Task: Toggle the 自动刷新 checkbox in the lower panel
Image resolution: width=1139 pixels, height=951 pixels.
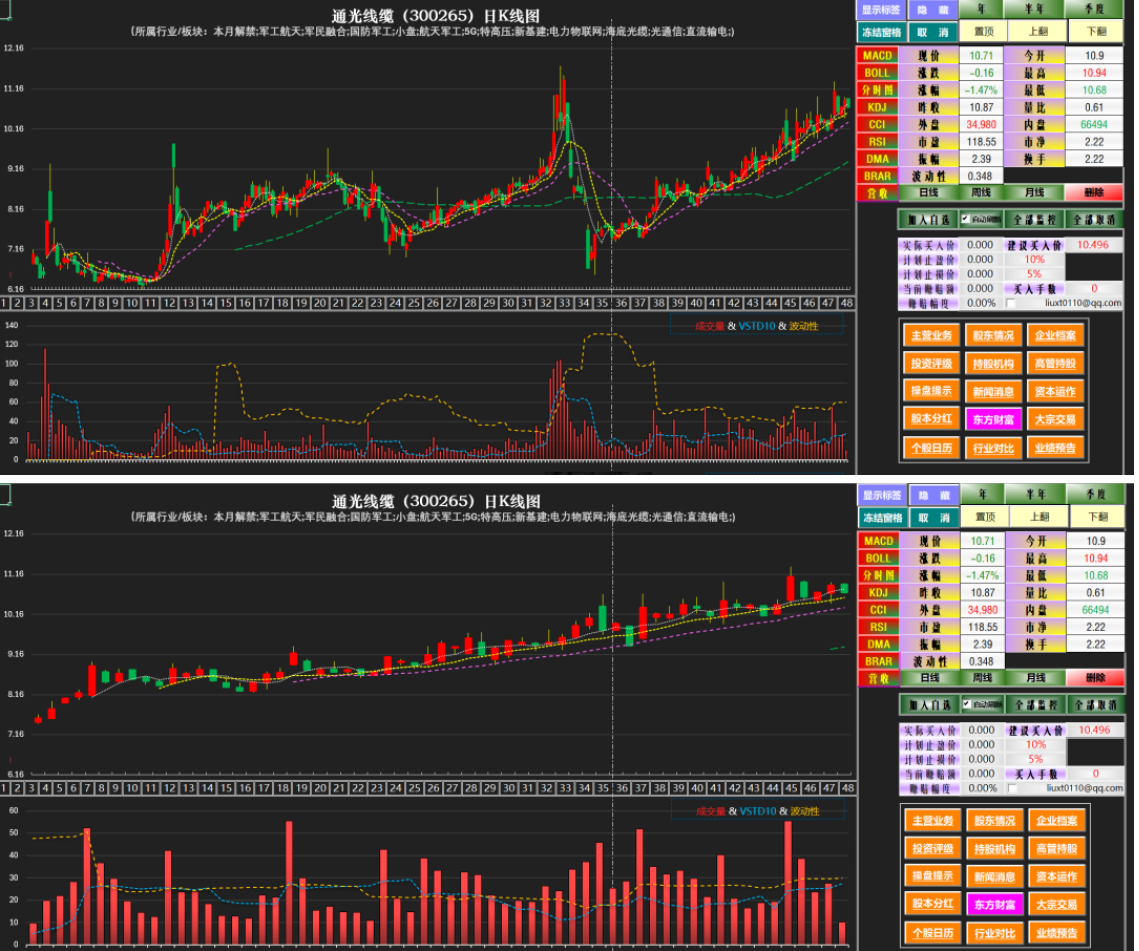Action: pos(967,704)
